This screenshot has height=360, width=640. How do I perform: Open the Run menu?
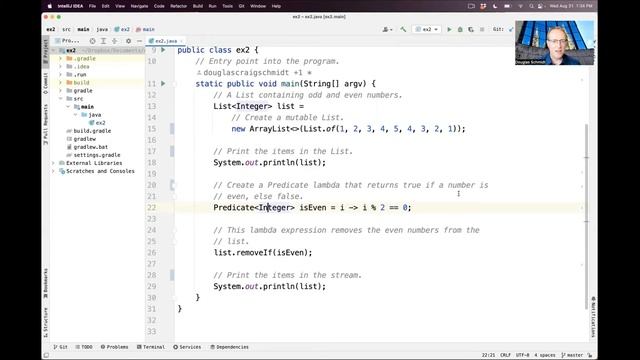coord(212,6)
